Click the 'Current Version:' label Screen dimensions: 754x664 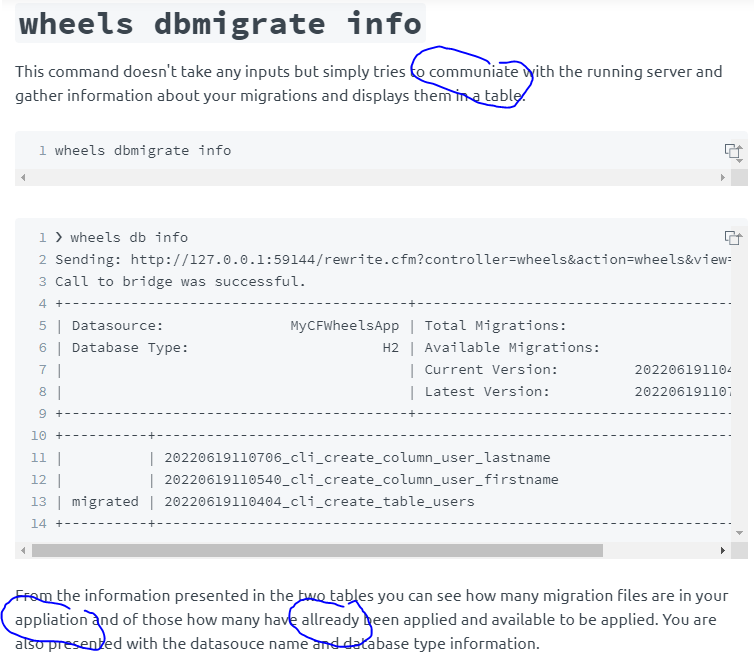(491, 370)
